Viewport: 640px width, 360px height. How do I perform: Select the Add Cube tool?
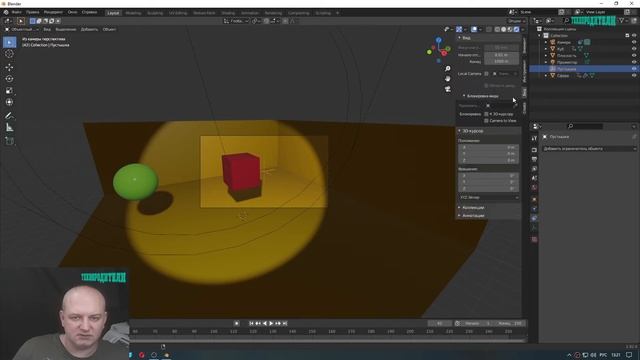click(x=9, y=141)
